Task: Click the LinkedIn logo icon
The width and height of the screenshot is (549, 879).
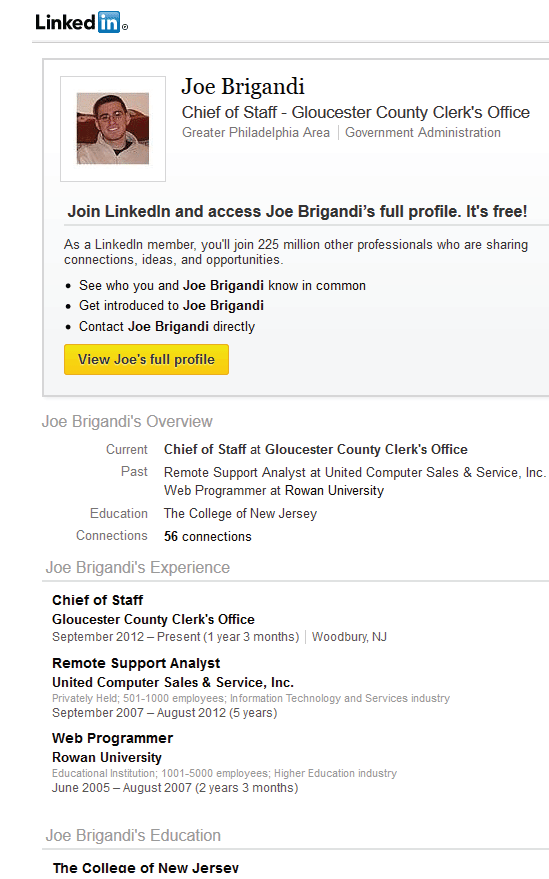Action: coord(81,22)
